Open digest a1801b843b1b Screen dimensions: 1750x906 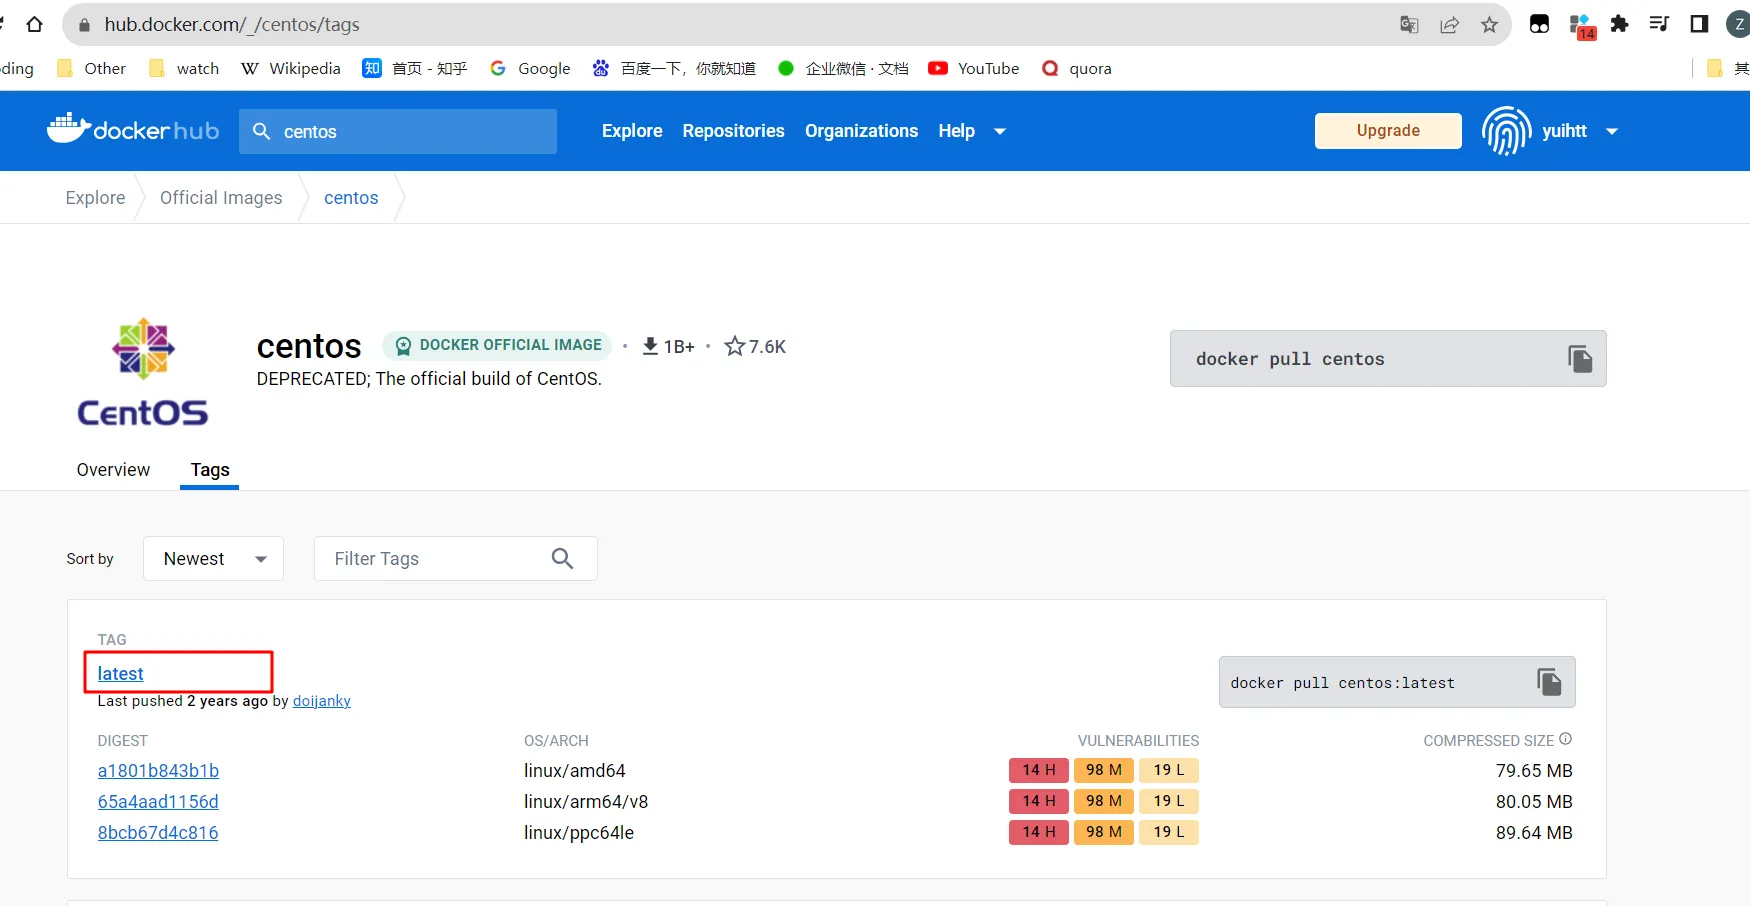click(158, 771)
